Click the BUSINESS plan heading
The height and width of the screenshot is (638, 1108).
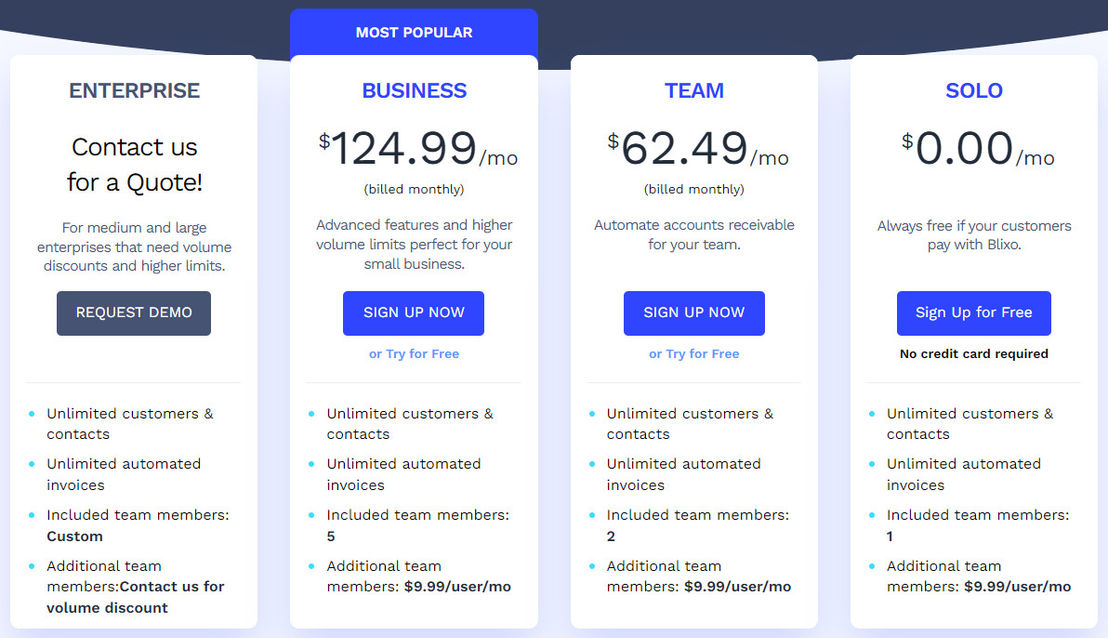414,90
